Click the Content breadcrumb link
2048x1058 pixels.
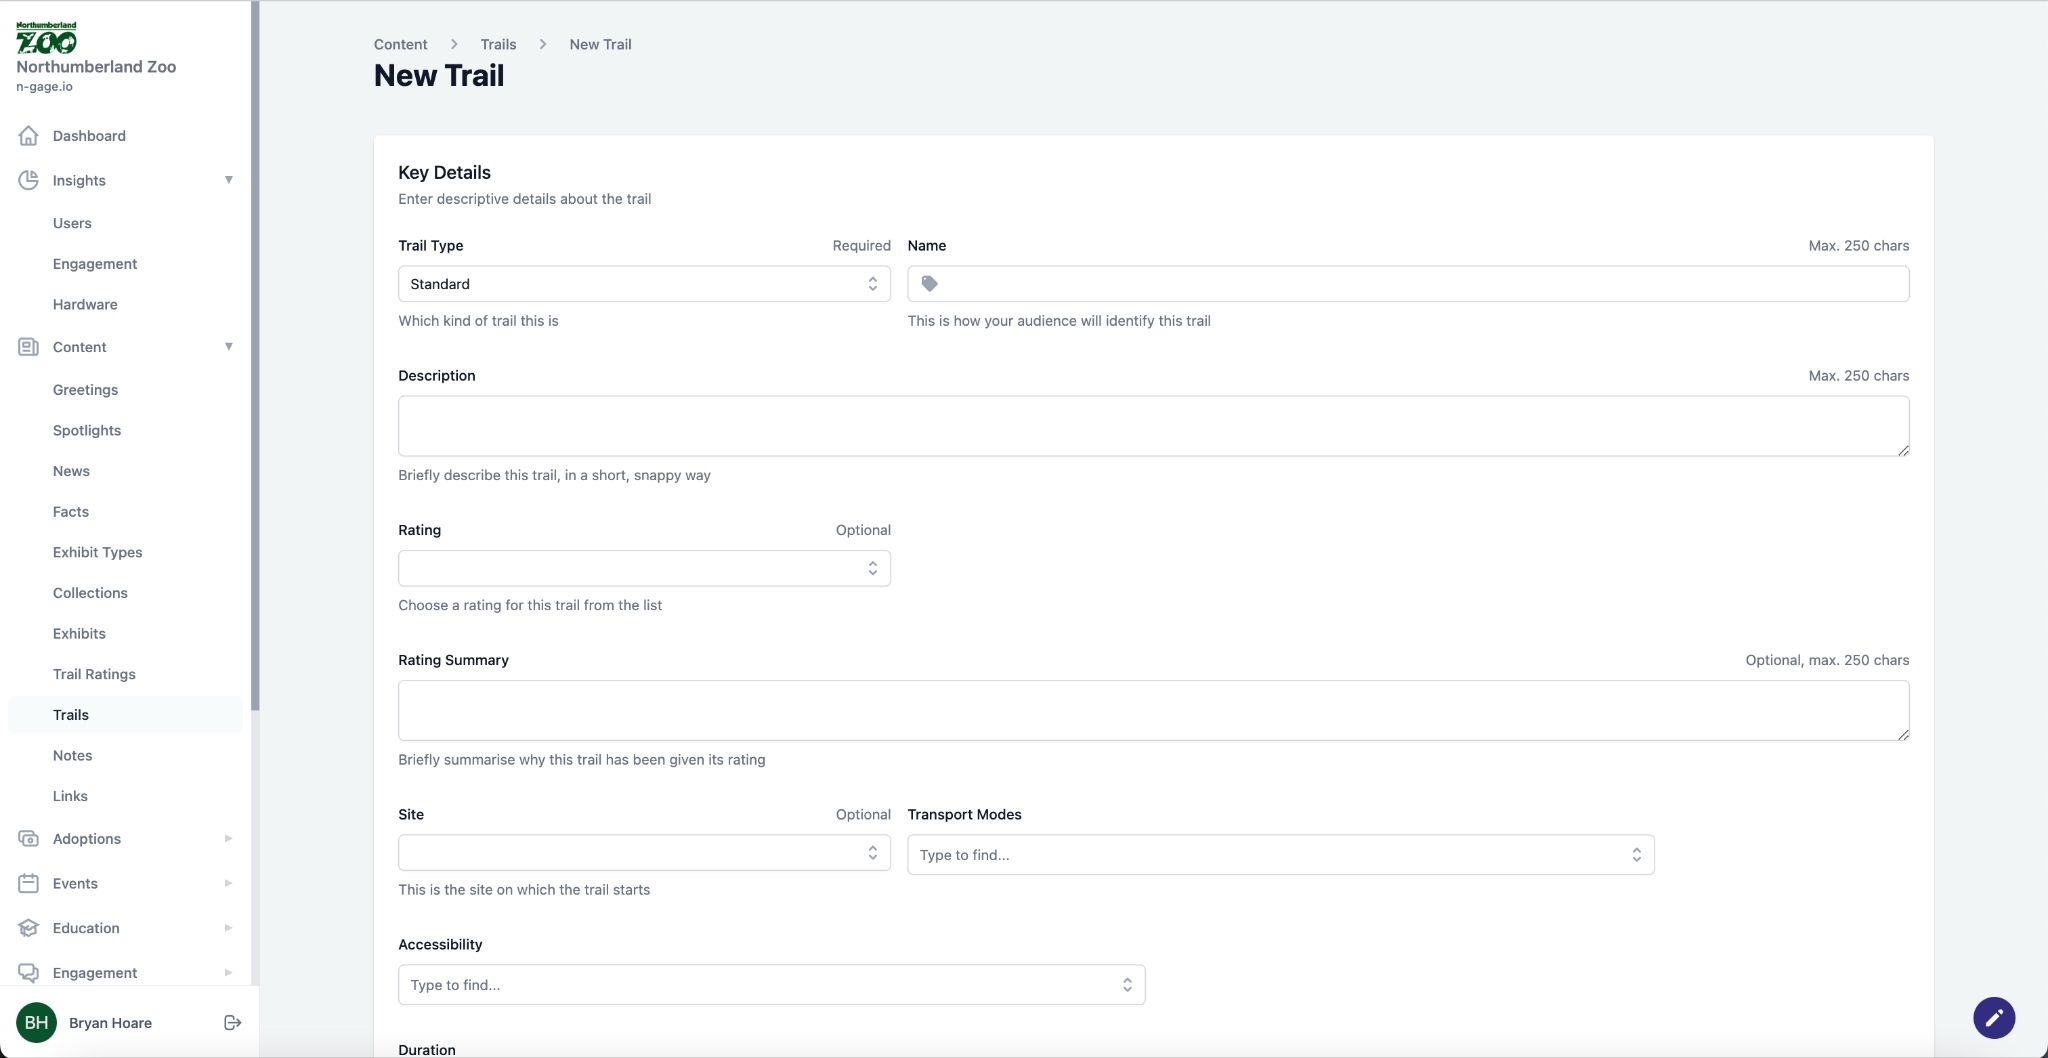point(400,45)
